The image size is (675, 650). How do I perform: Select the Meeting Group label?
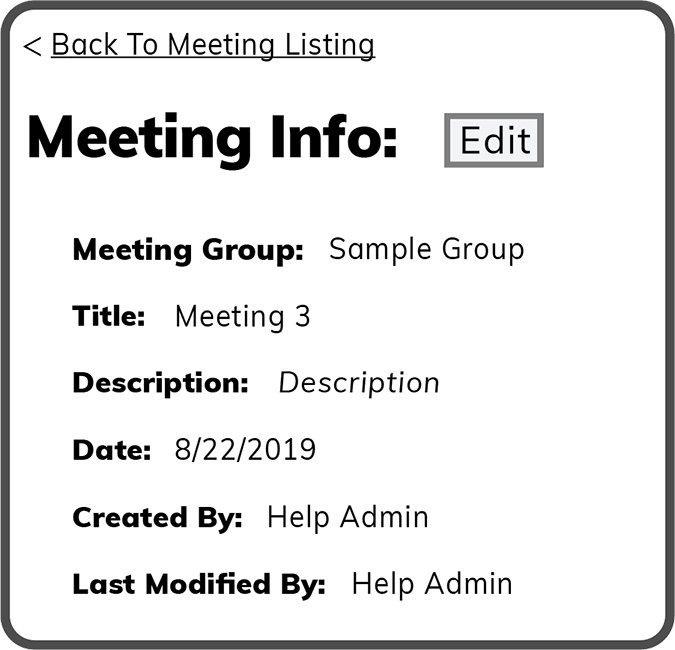188,250
